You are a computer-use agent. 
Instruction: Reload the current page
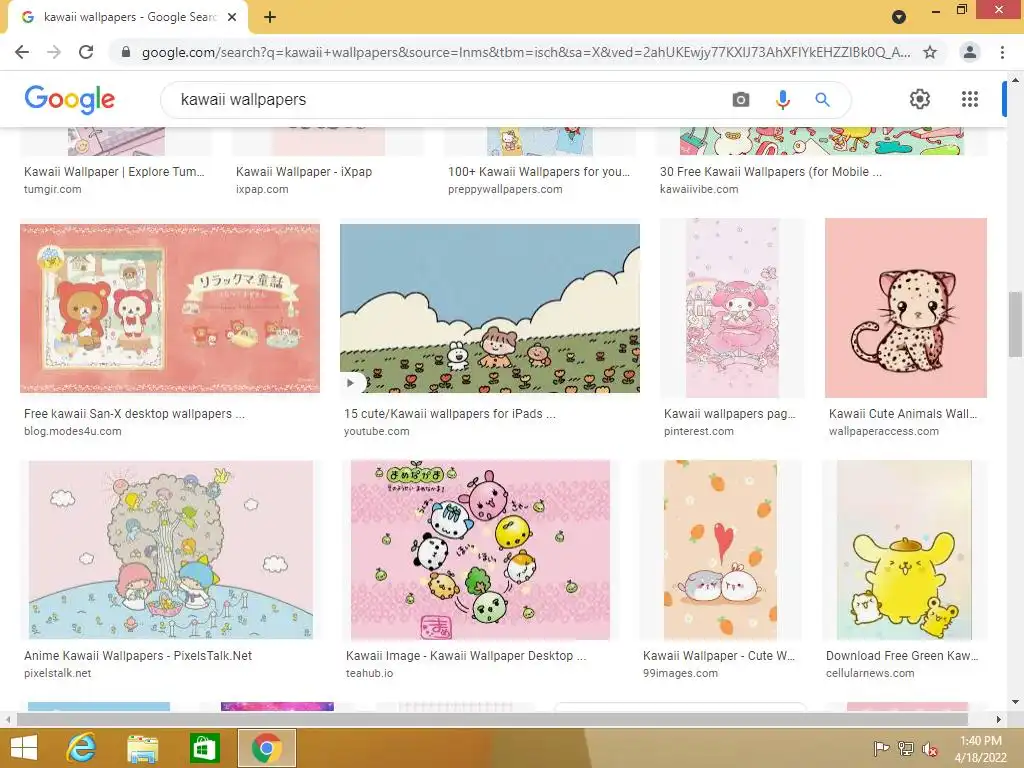(86, 52)
